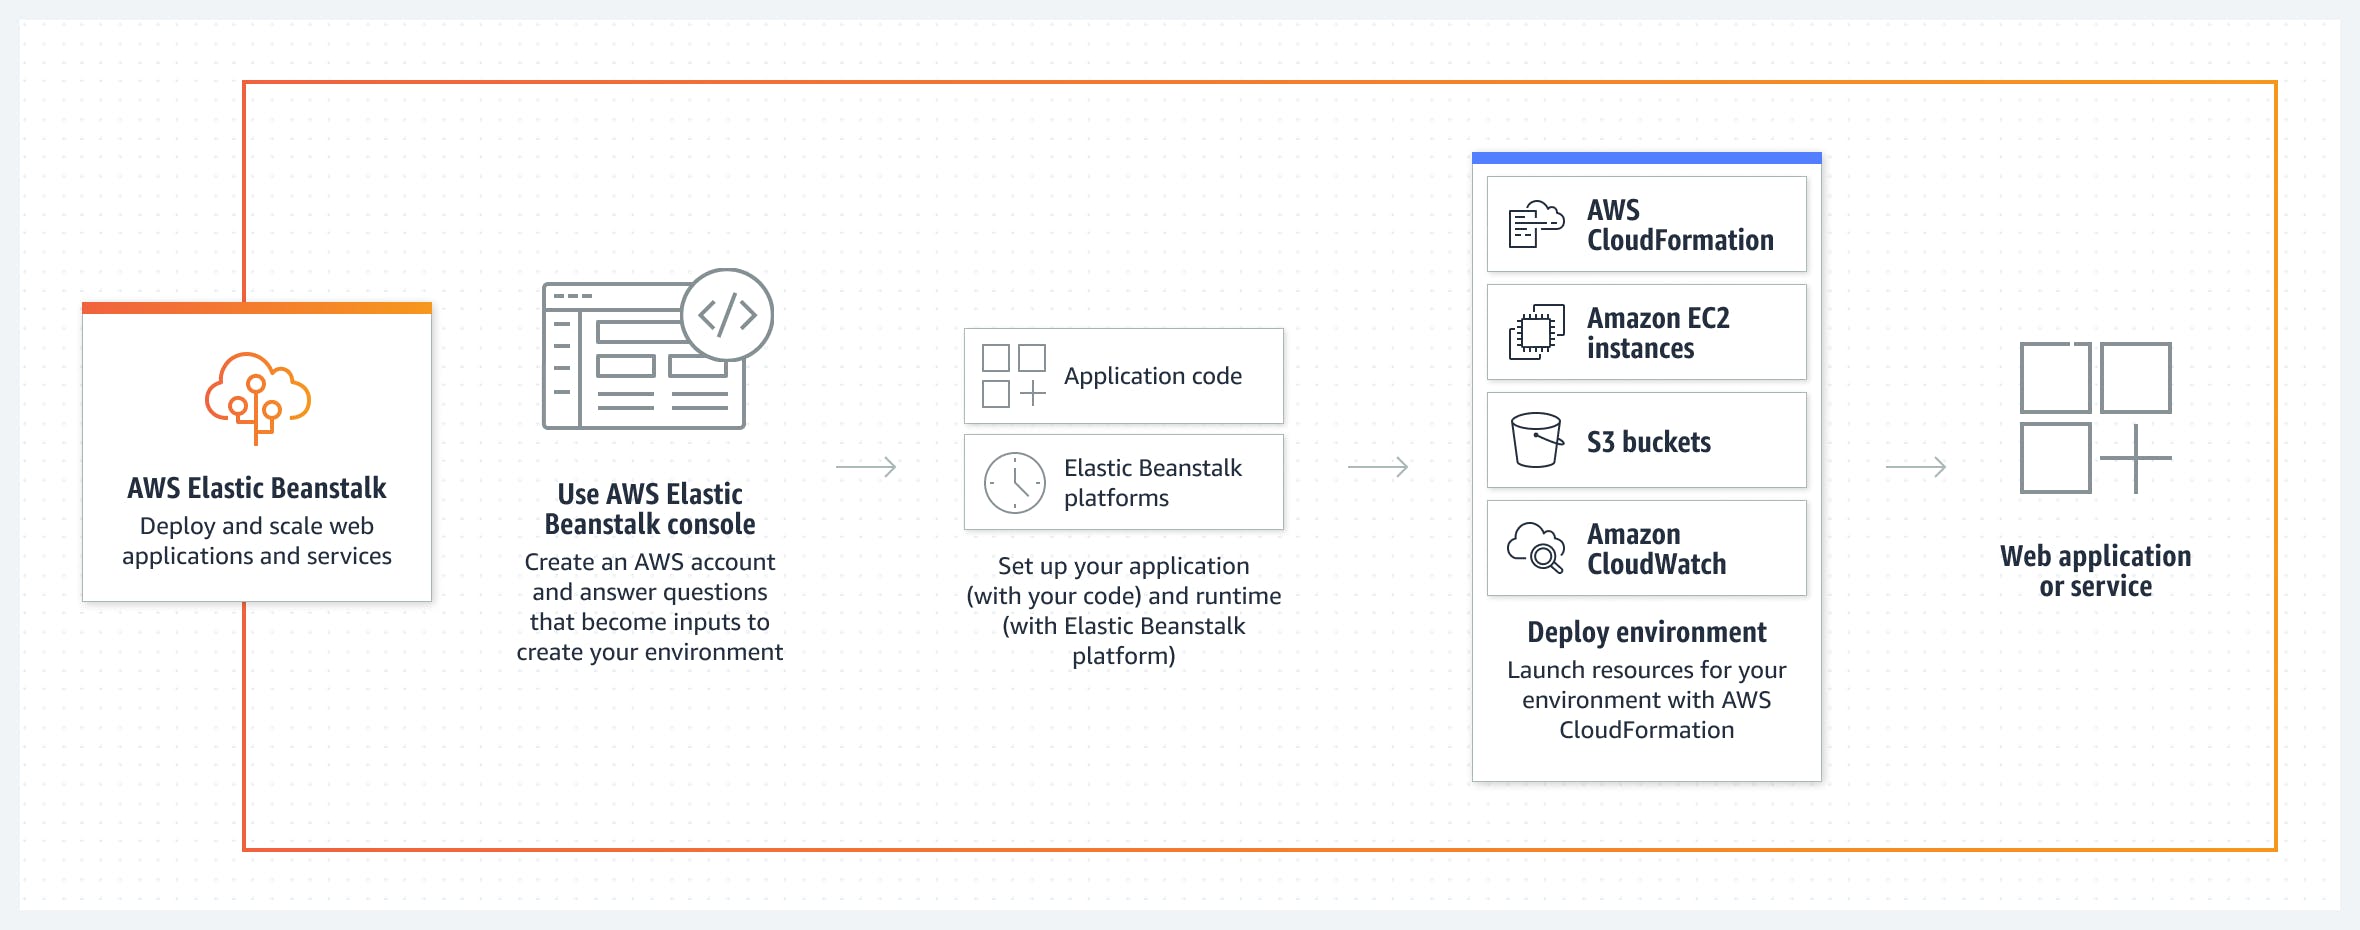Click the Web application squares icon
Viewport: 2360px width, 930px height.
pyautogui.click(x=2096, y=418)
